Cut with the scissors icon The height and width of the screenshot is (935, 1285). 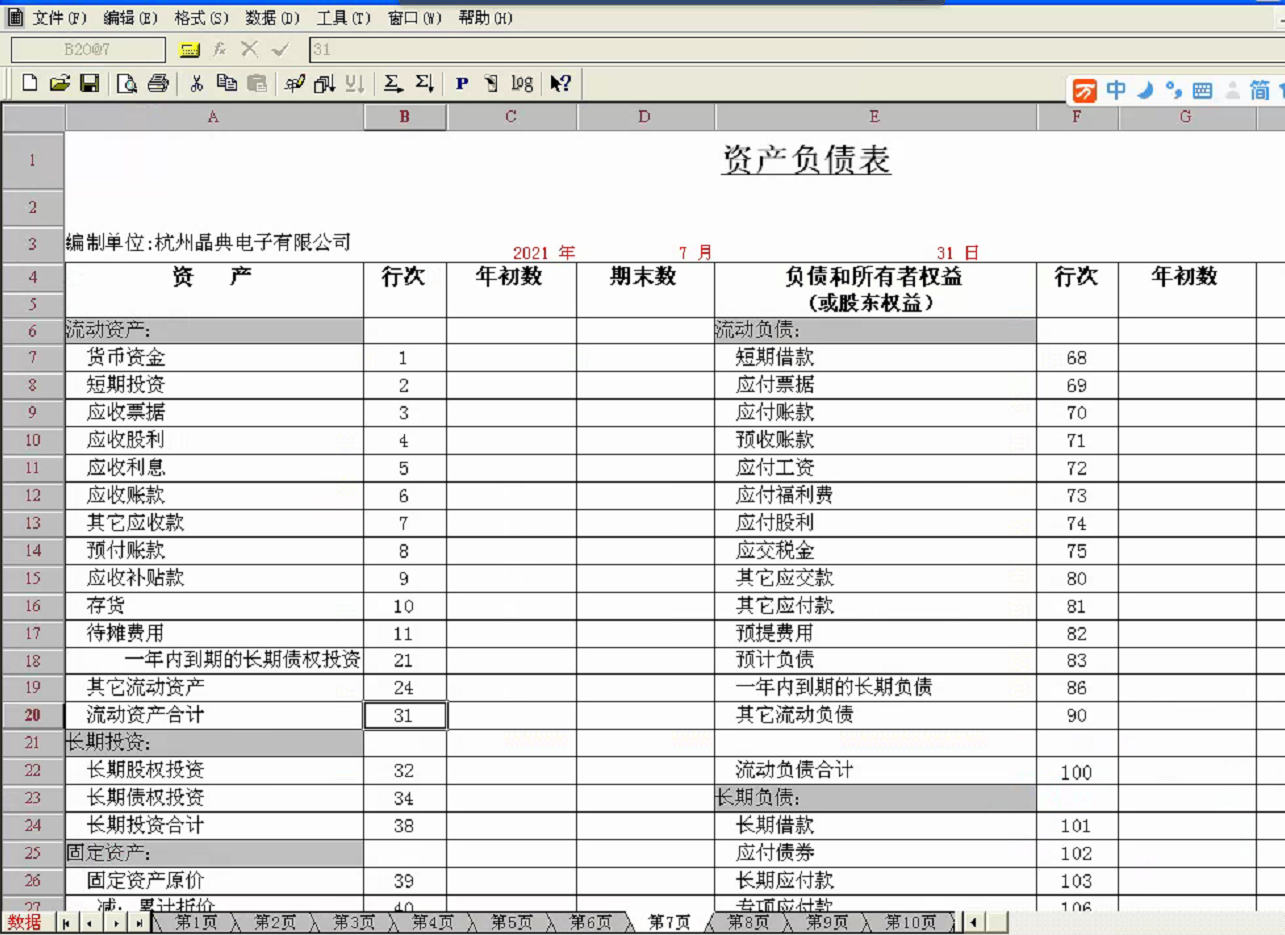[x=197, y=84]
